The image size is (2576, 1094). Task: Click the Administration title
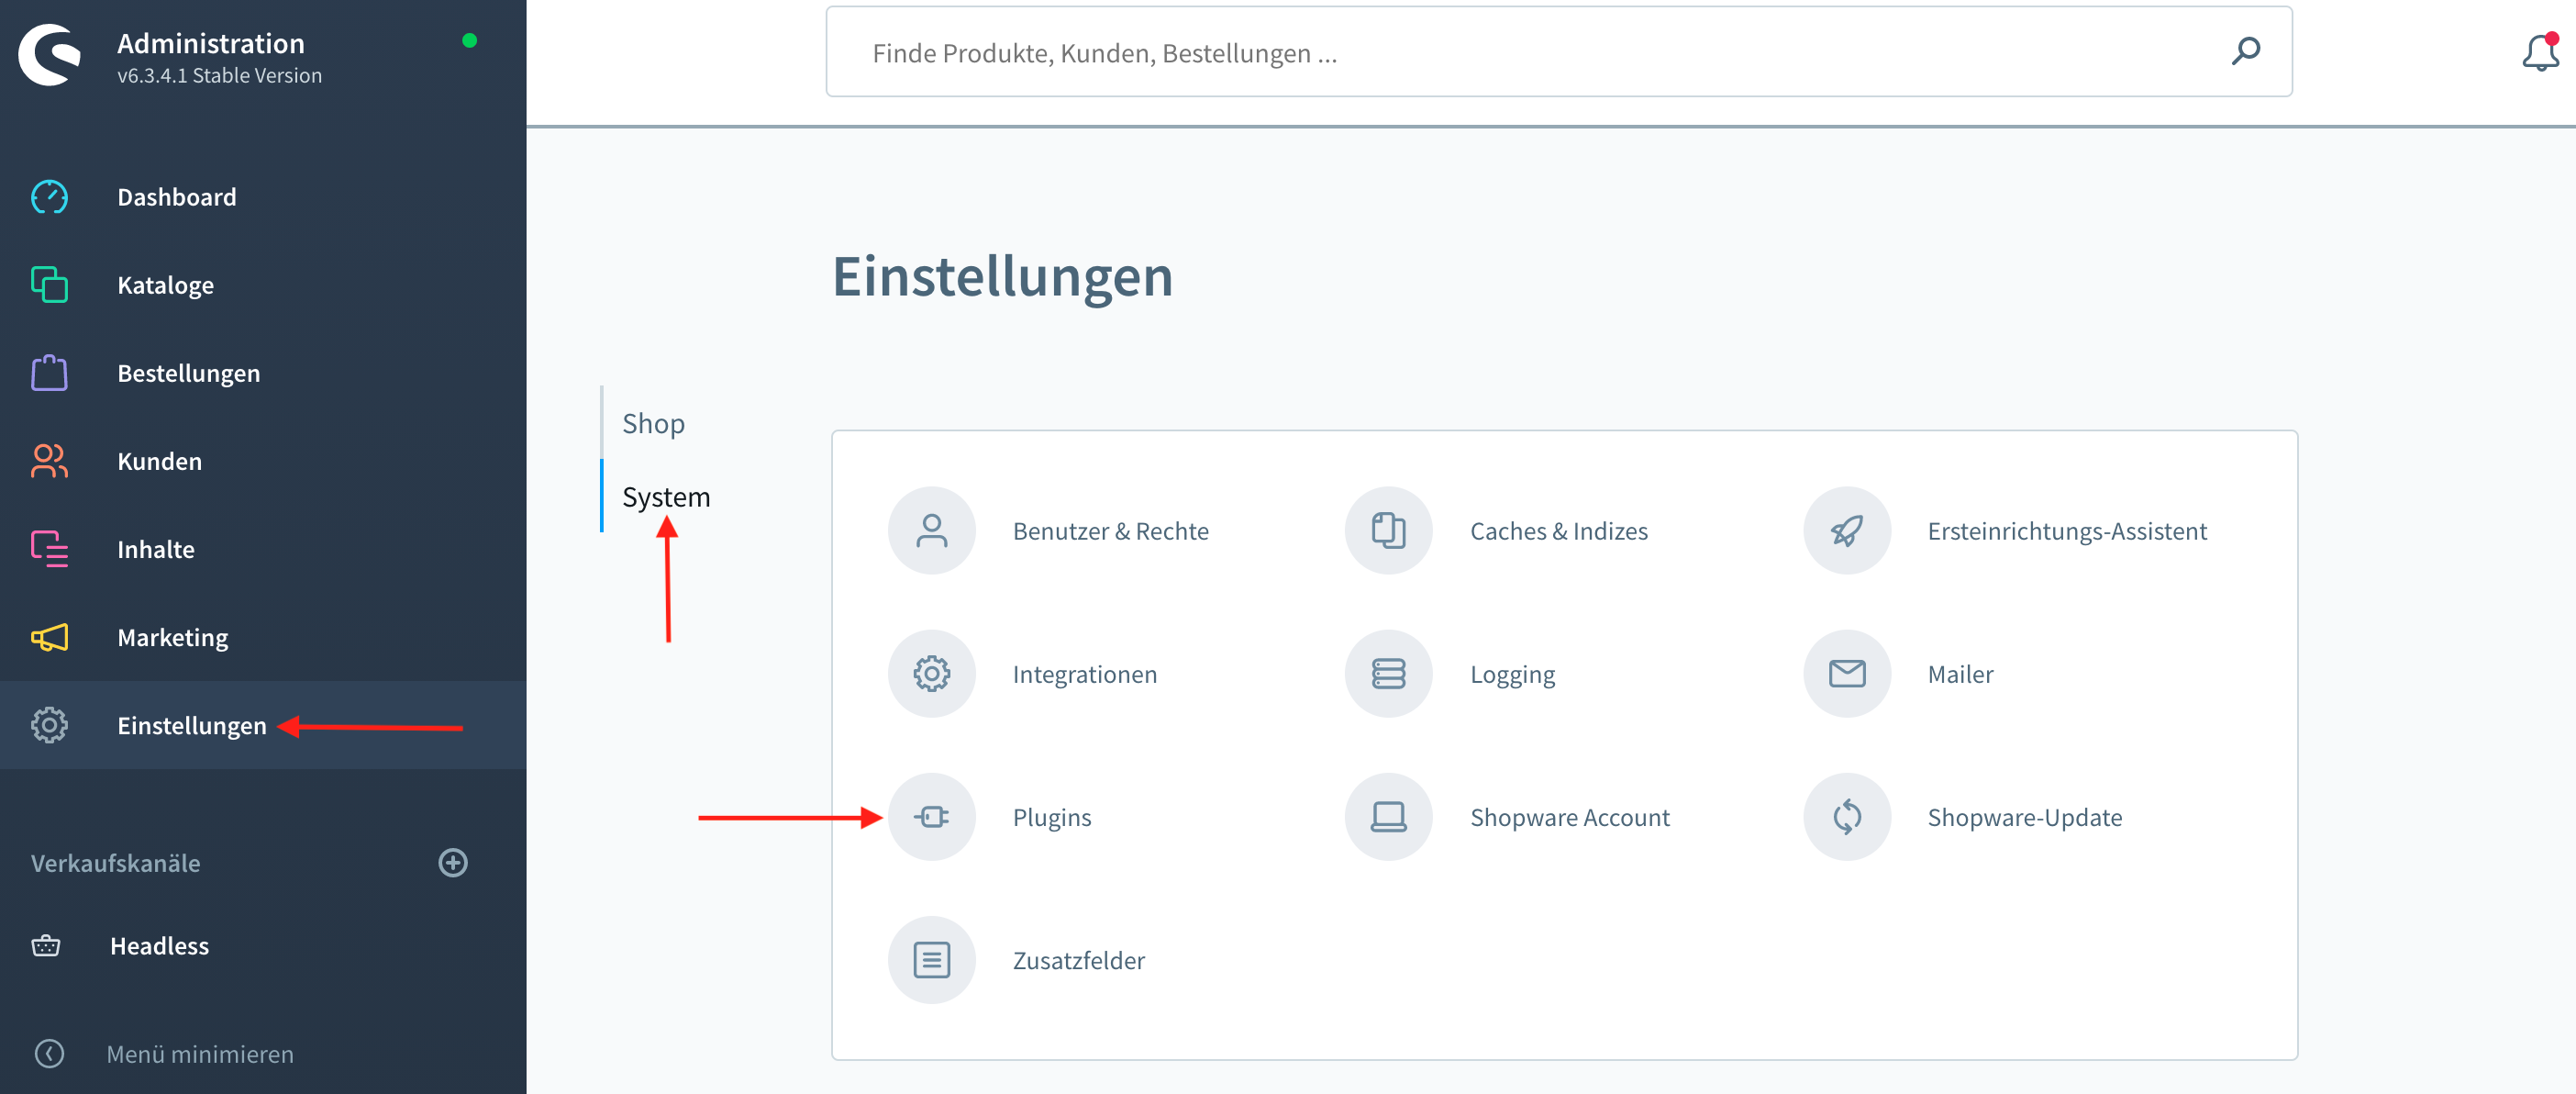click(210, 43)
